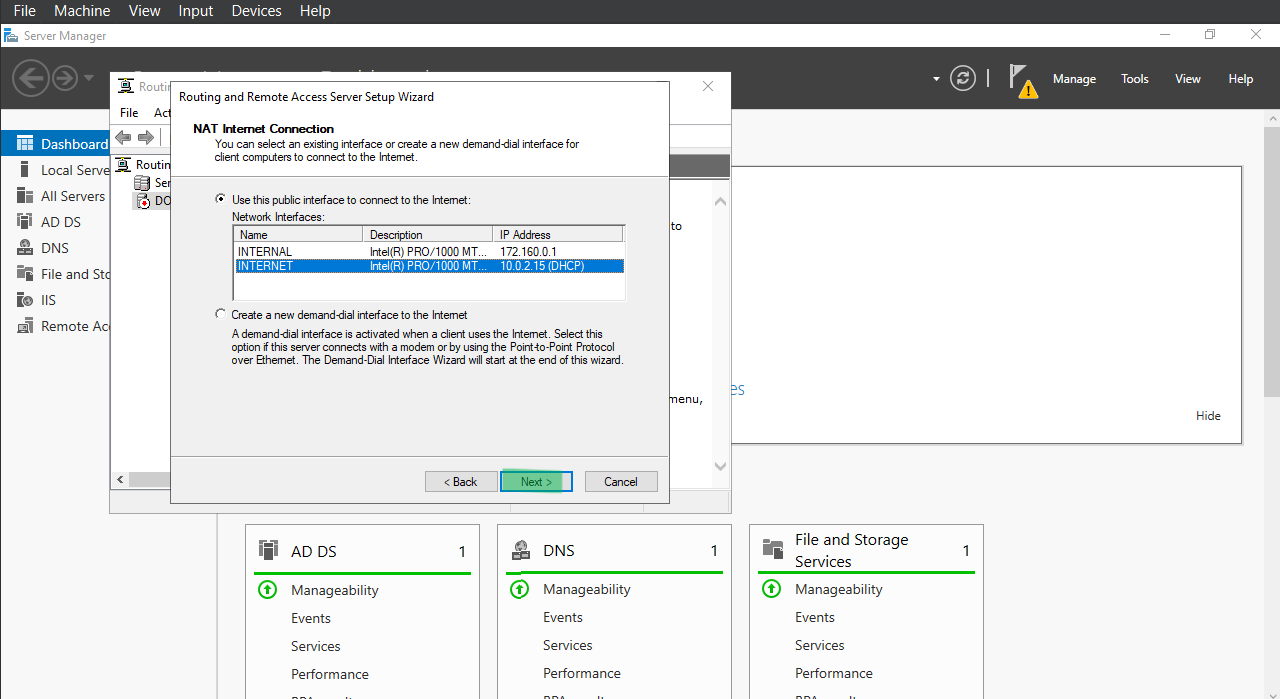
Task: Open Performance in File and Storage tile
Action: pyautogui.click(x=834, y=673)
